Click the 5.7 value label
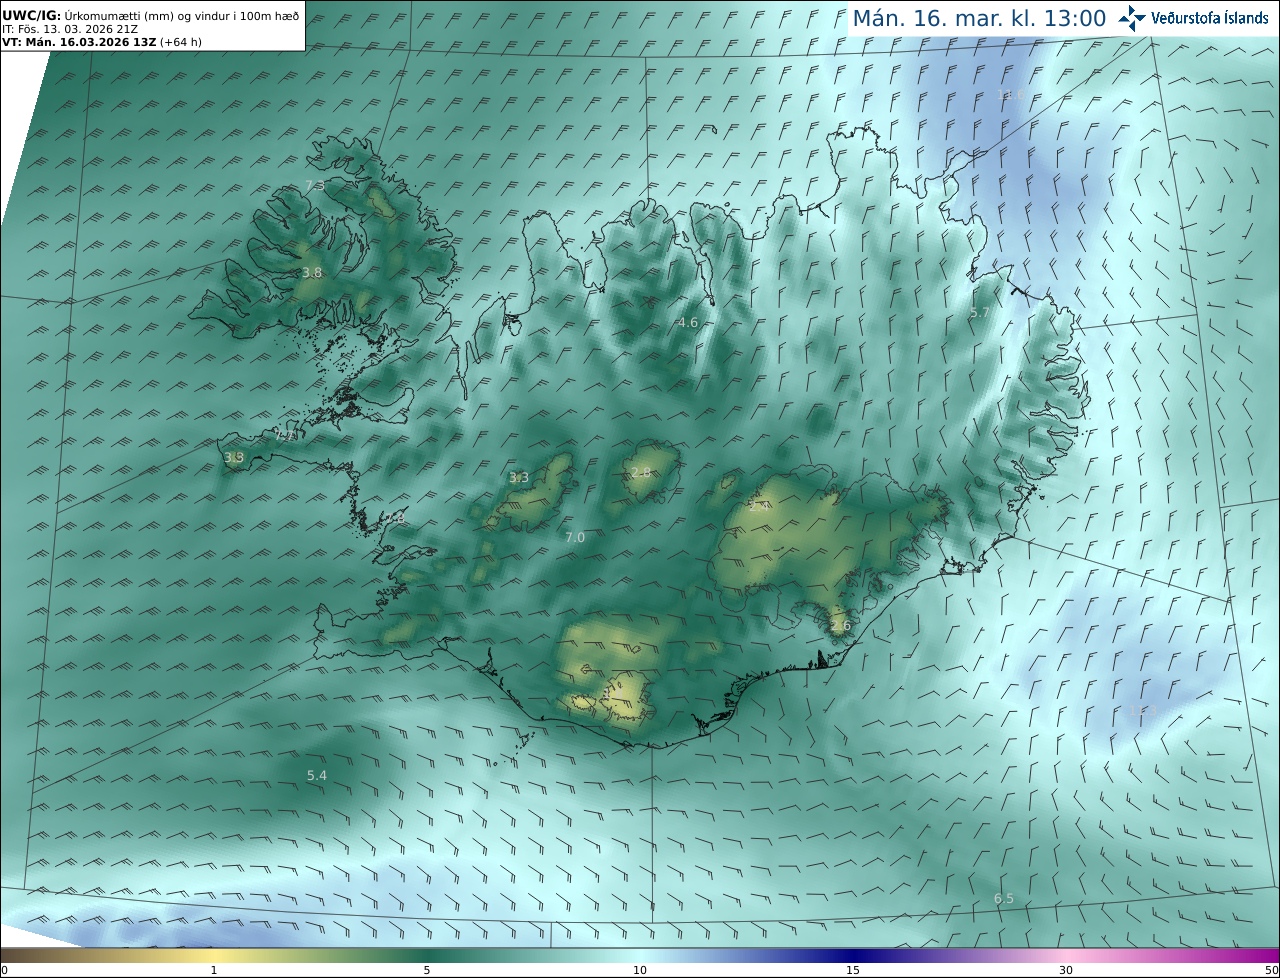This screenshot has width=1280, height=978. 979,313
